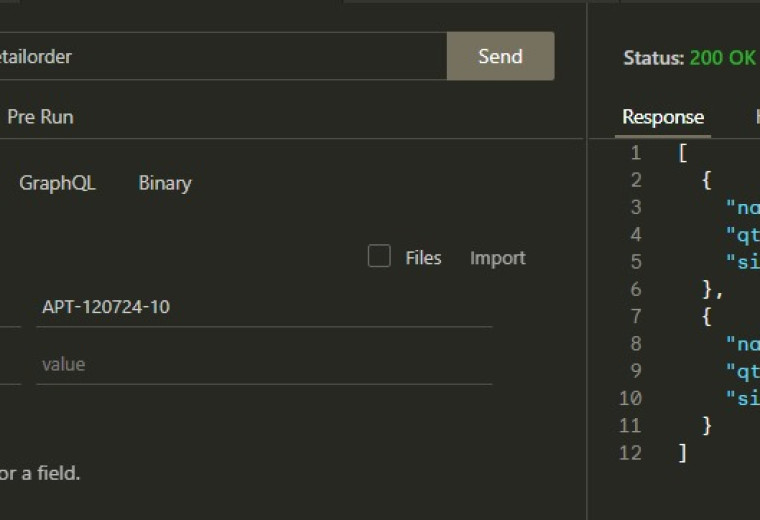Click line number 1 in response
Screen dimensions: 760x520
(636, 153)
